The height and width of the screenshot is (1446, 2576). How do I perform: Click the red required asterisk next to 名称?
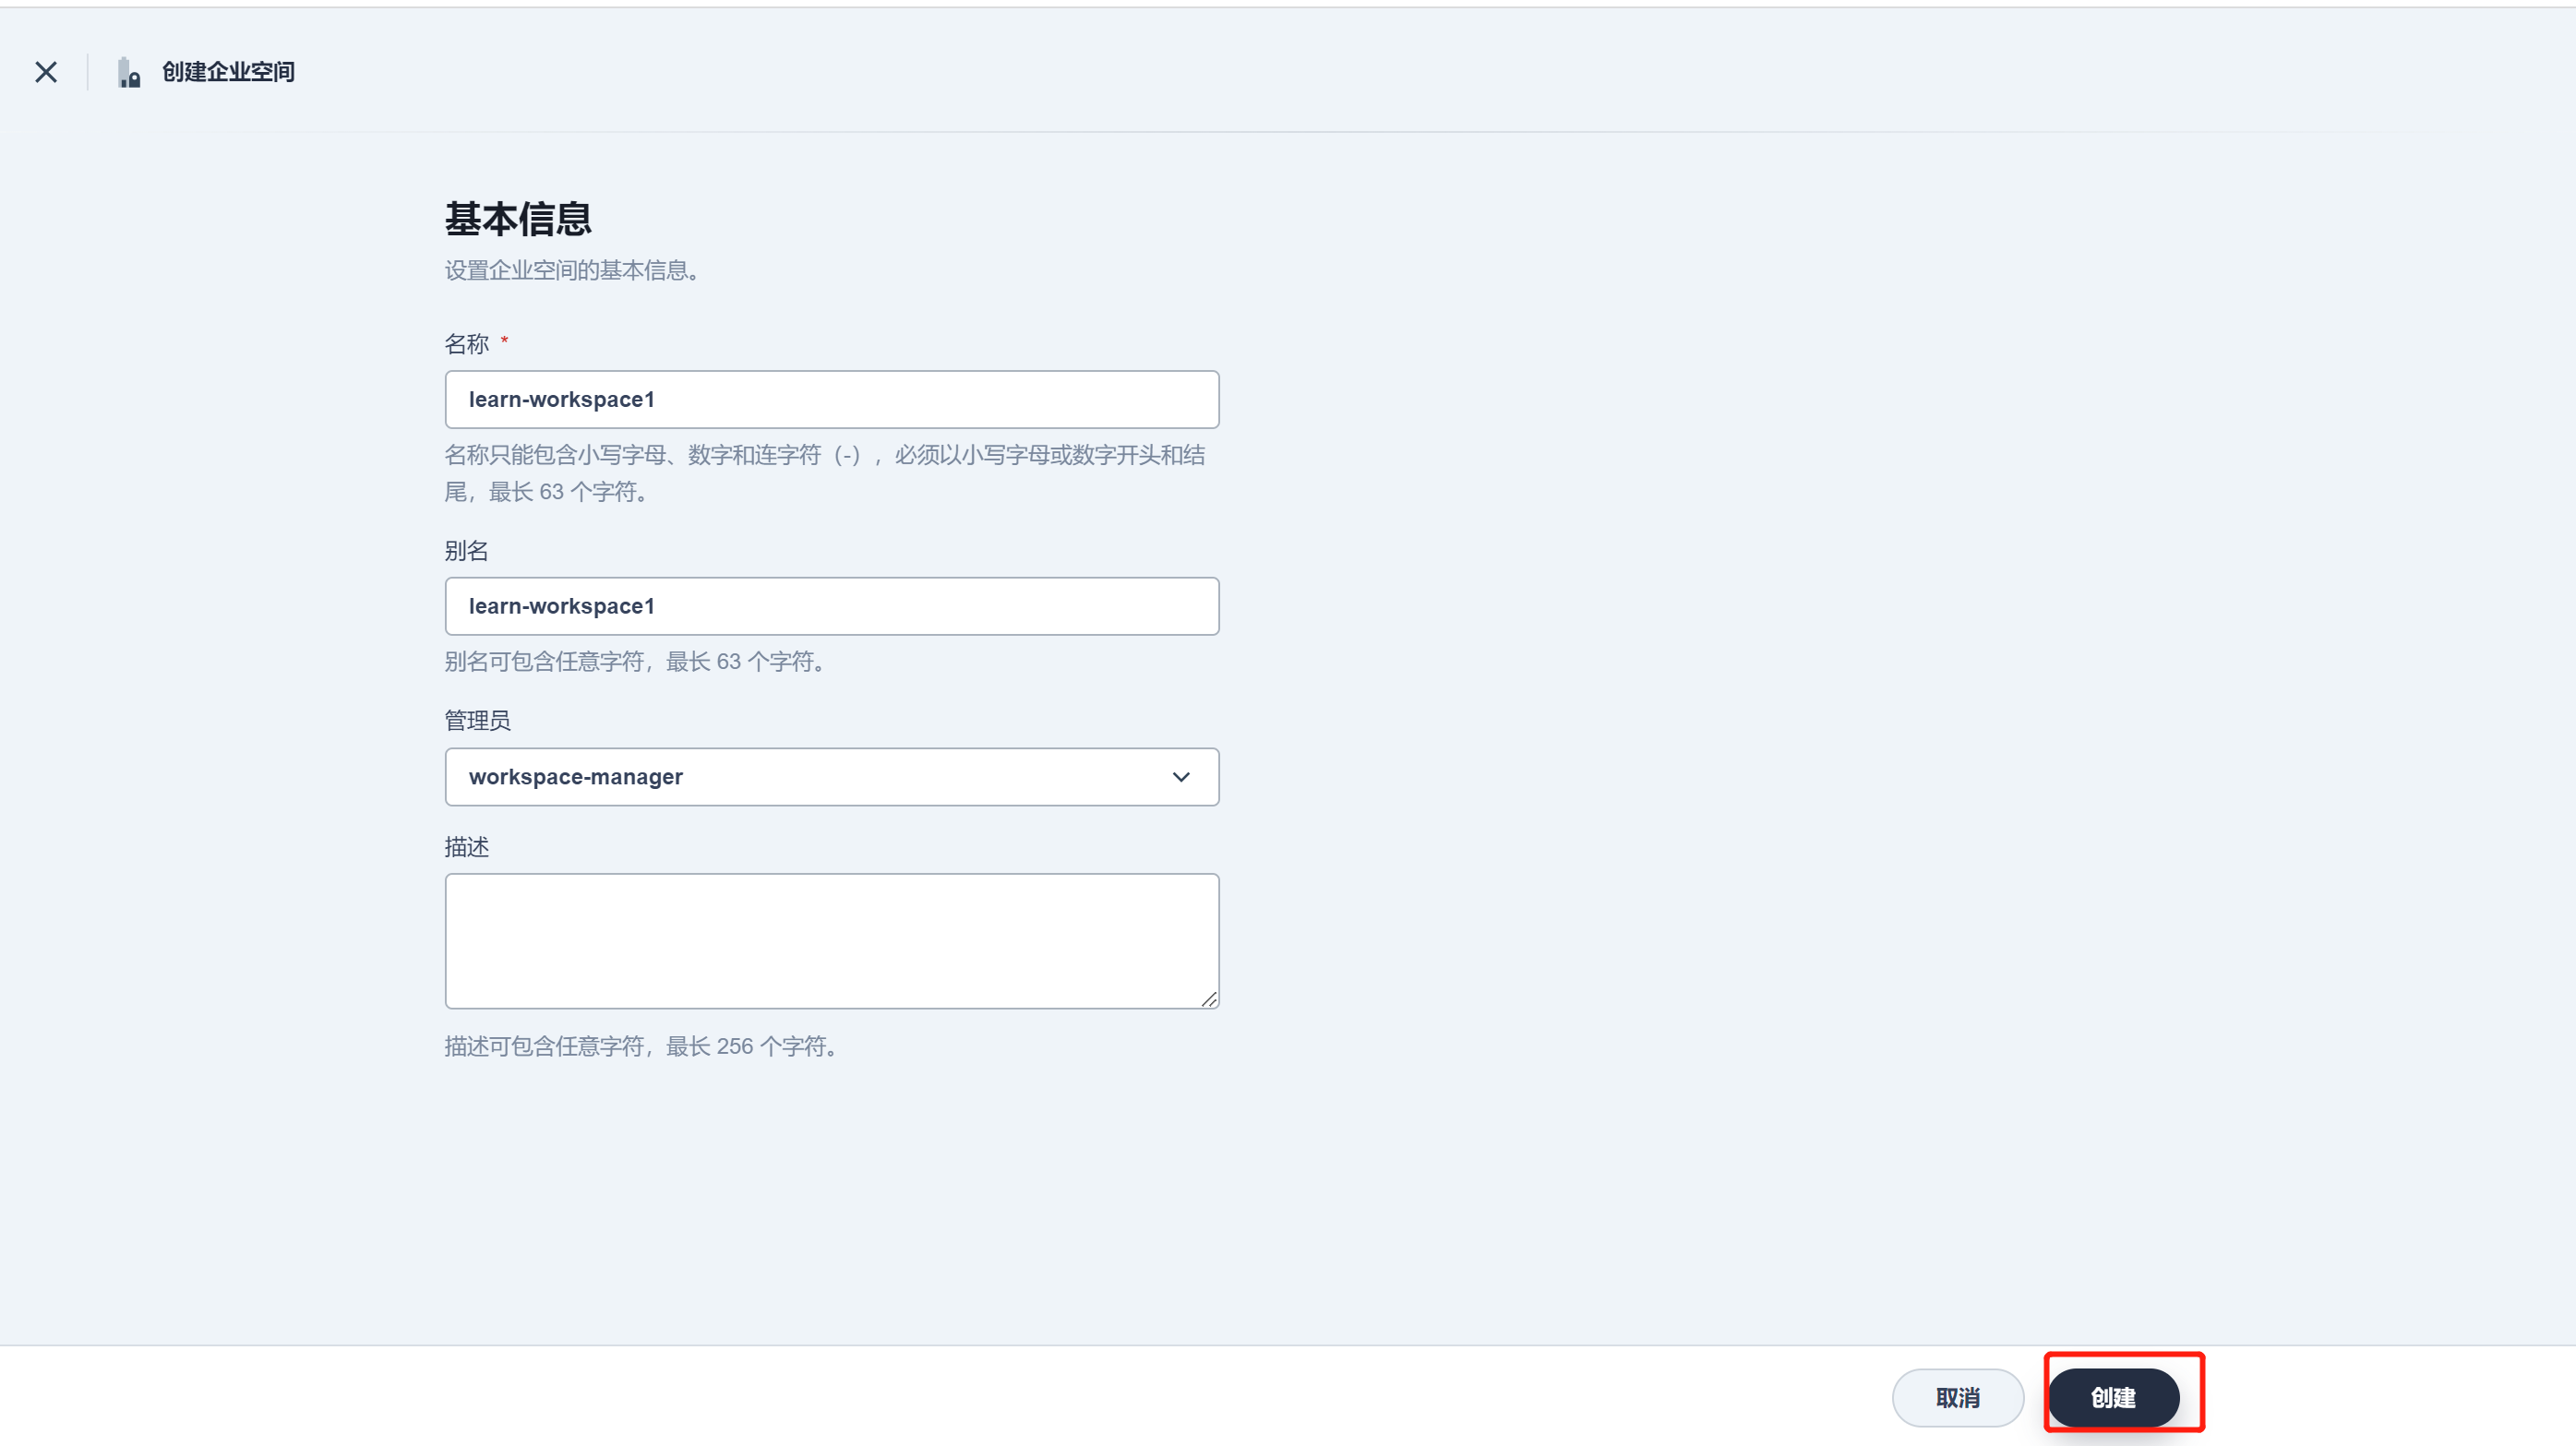click(504, 341)
